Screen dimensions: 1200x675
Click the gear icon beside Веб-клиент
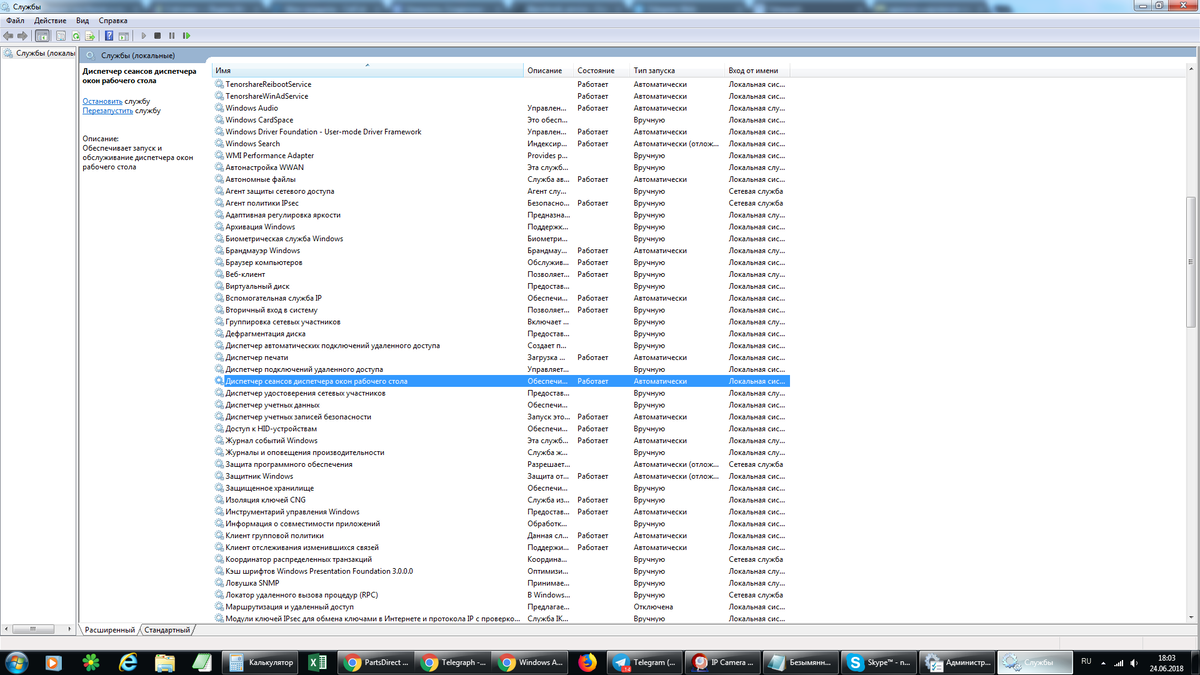point(219,274)
